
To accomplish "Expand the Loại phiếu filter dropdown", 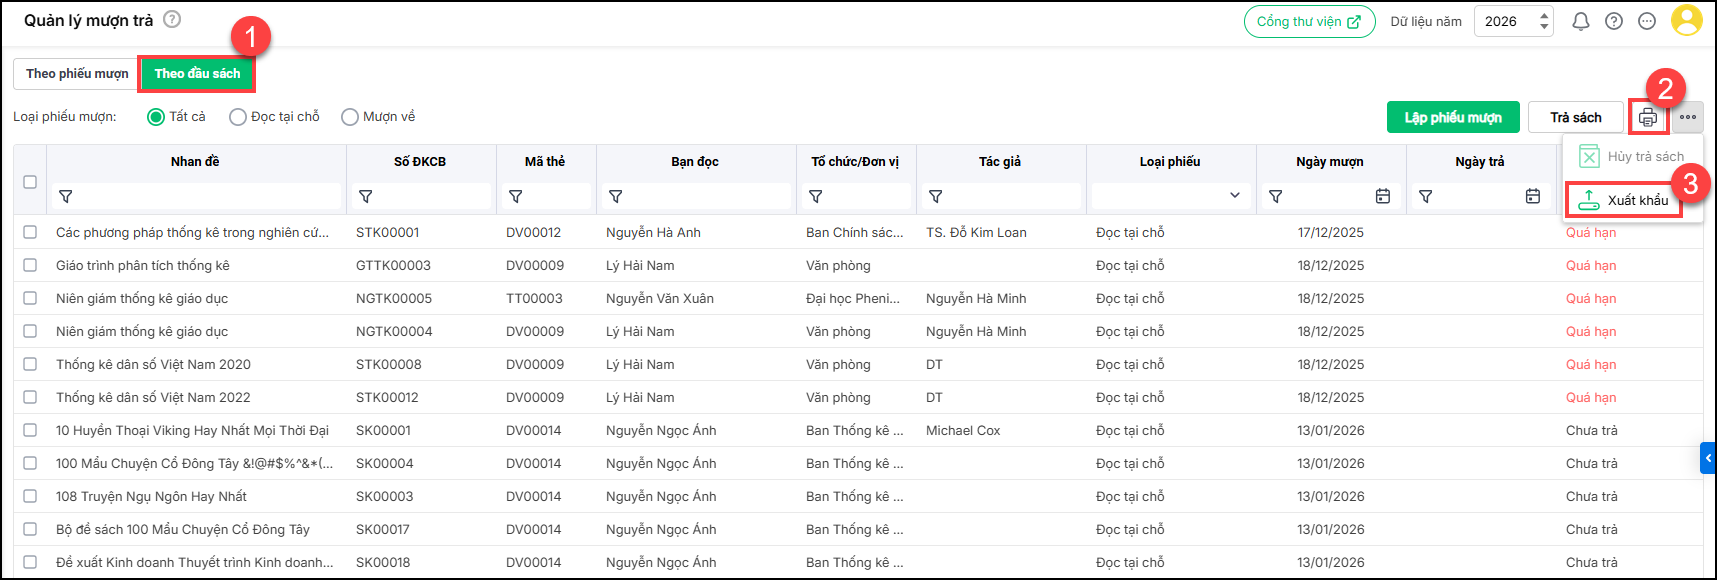I will click(1235, 196).
